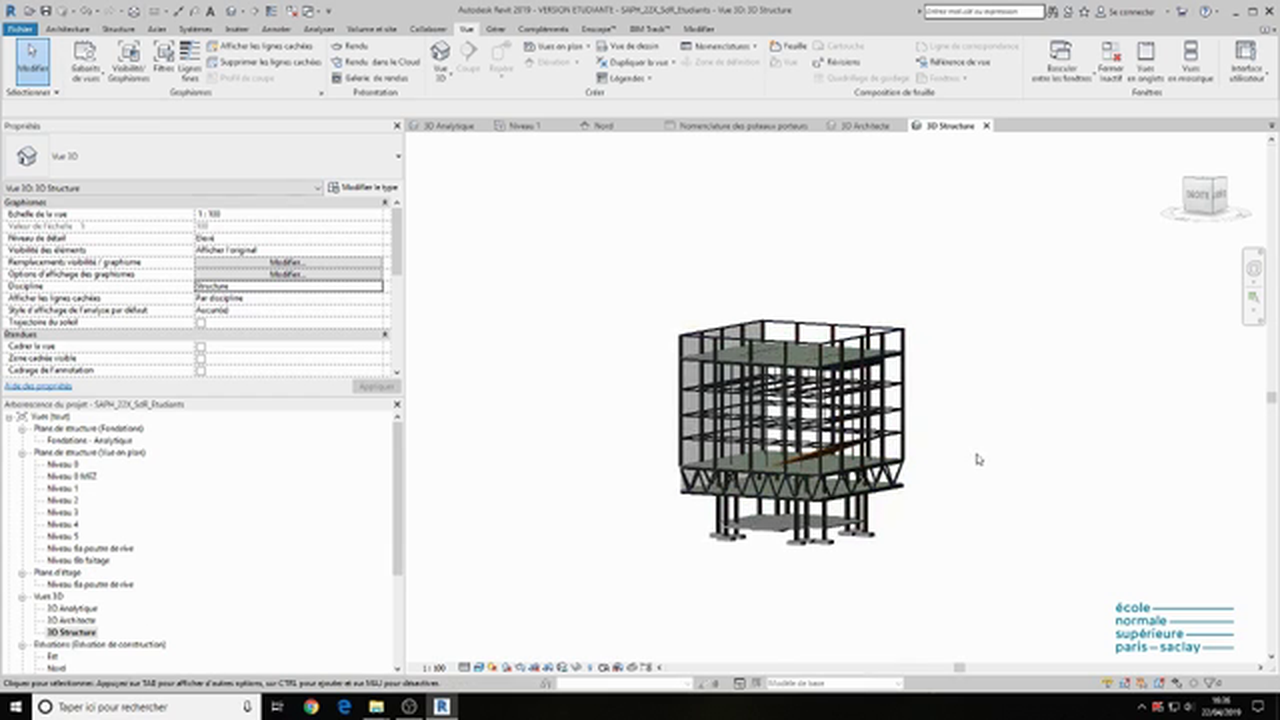This screenshot has height=720, width=1280.
Task: Open the Architecture ribbon tab
Action: (67, 29)
